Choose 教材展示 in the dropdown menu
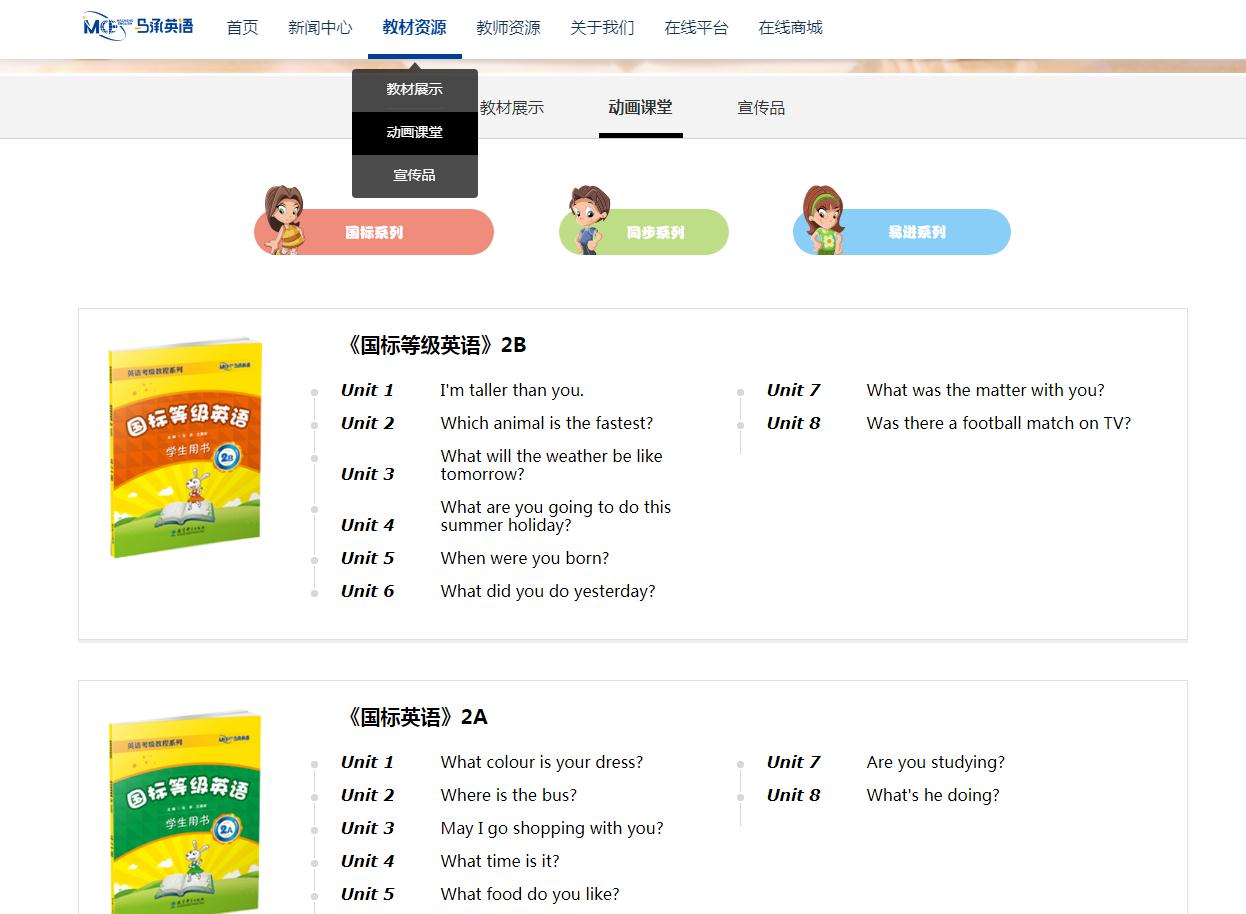Screen dimensions: 1246x914 [x=415, y=90]
